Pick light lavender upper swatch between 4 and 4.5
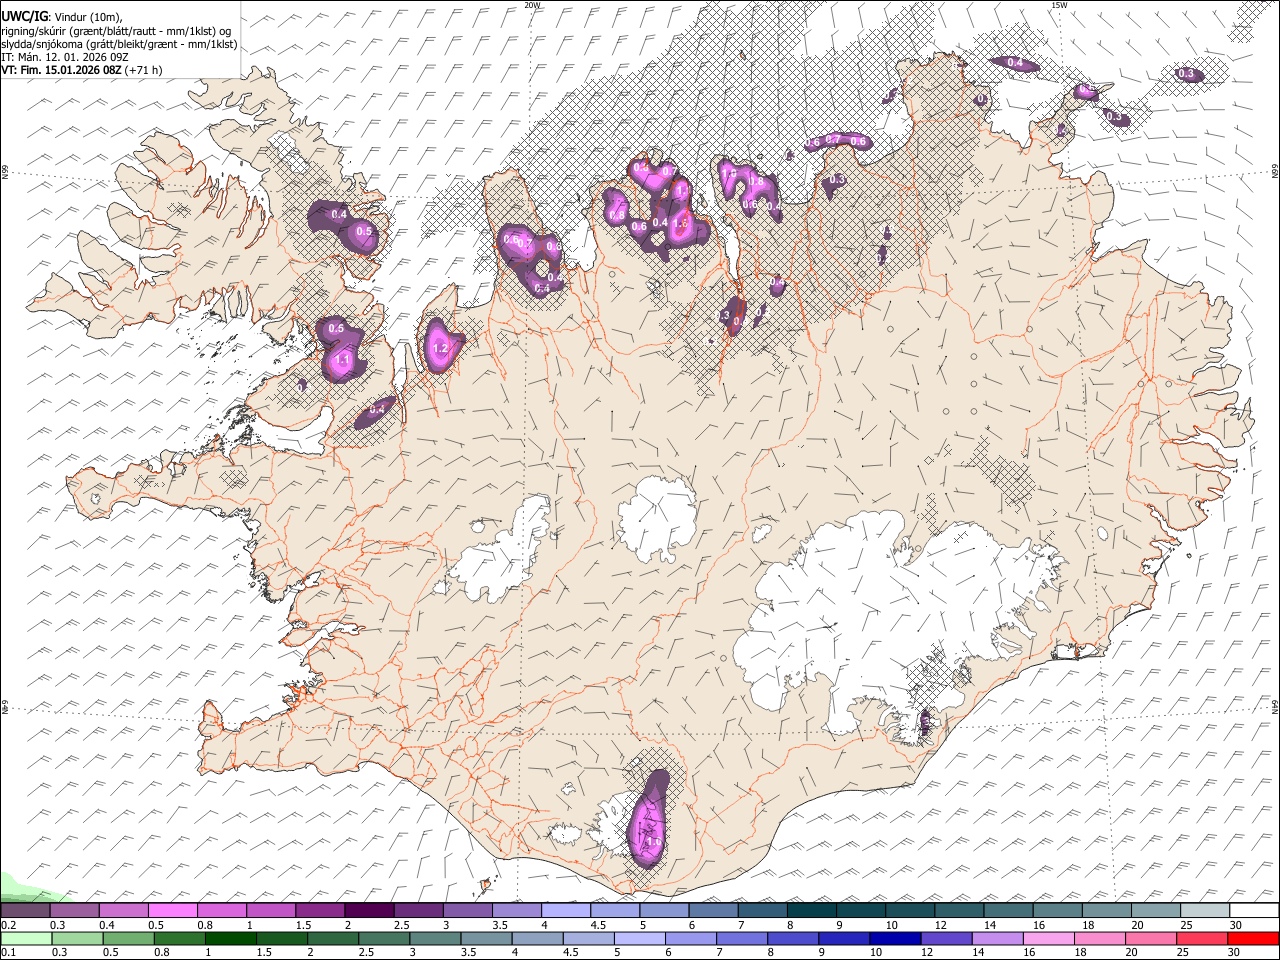Image resolution: width=1280 pixels, height=960 pixels. [x=566, y=911]
